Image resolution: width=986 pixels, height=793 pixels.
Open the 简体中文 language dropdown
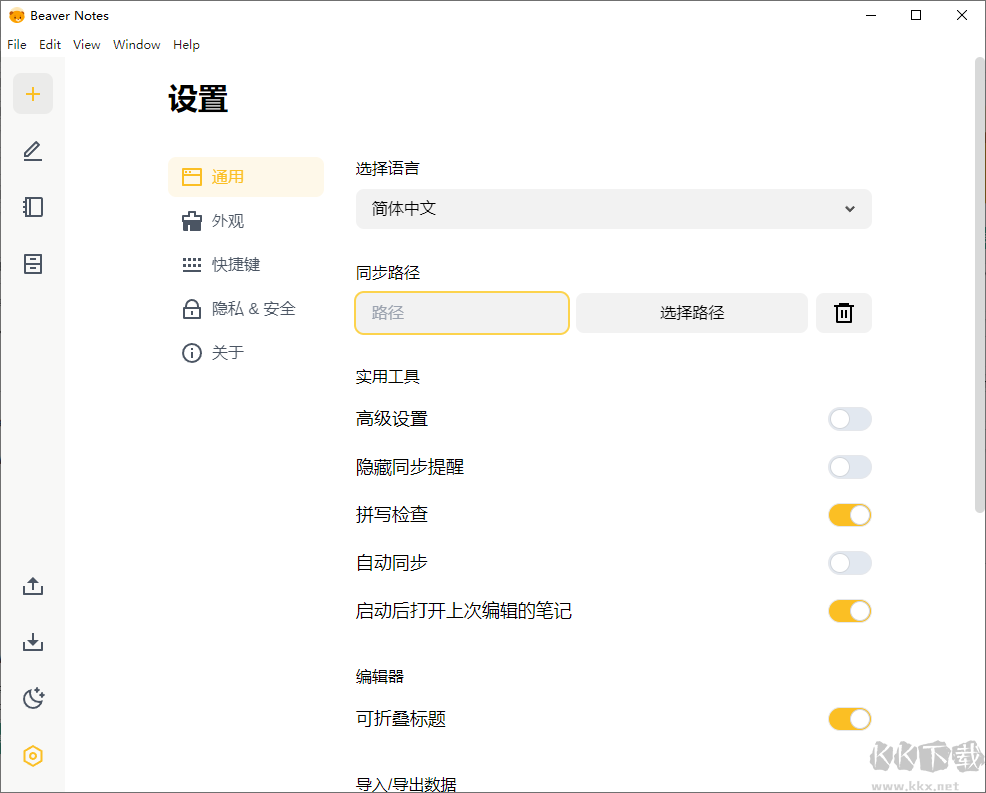pos(613,209)
